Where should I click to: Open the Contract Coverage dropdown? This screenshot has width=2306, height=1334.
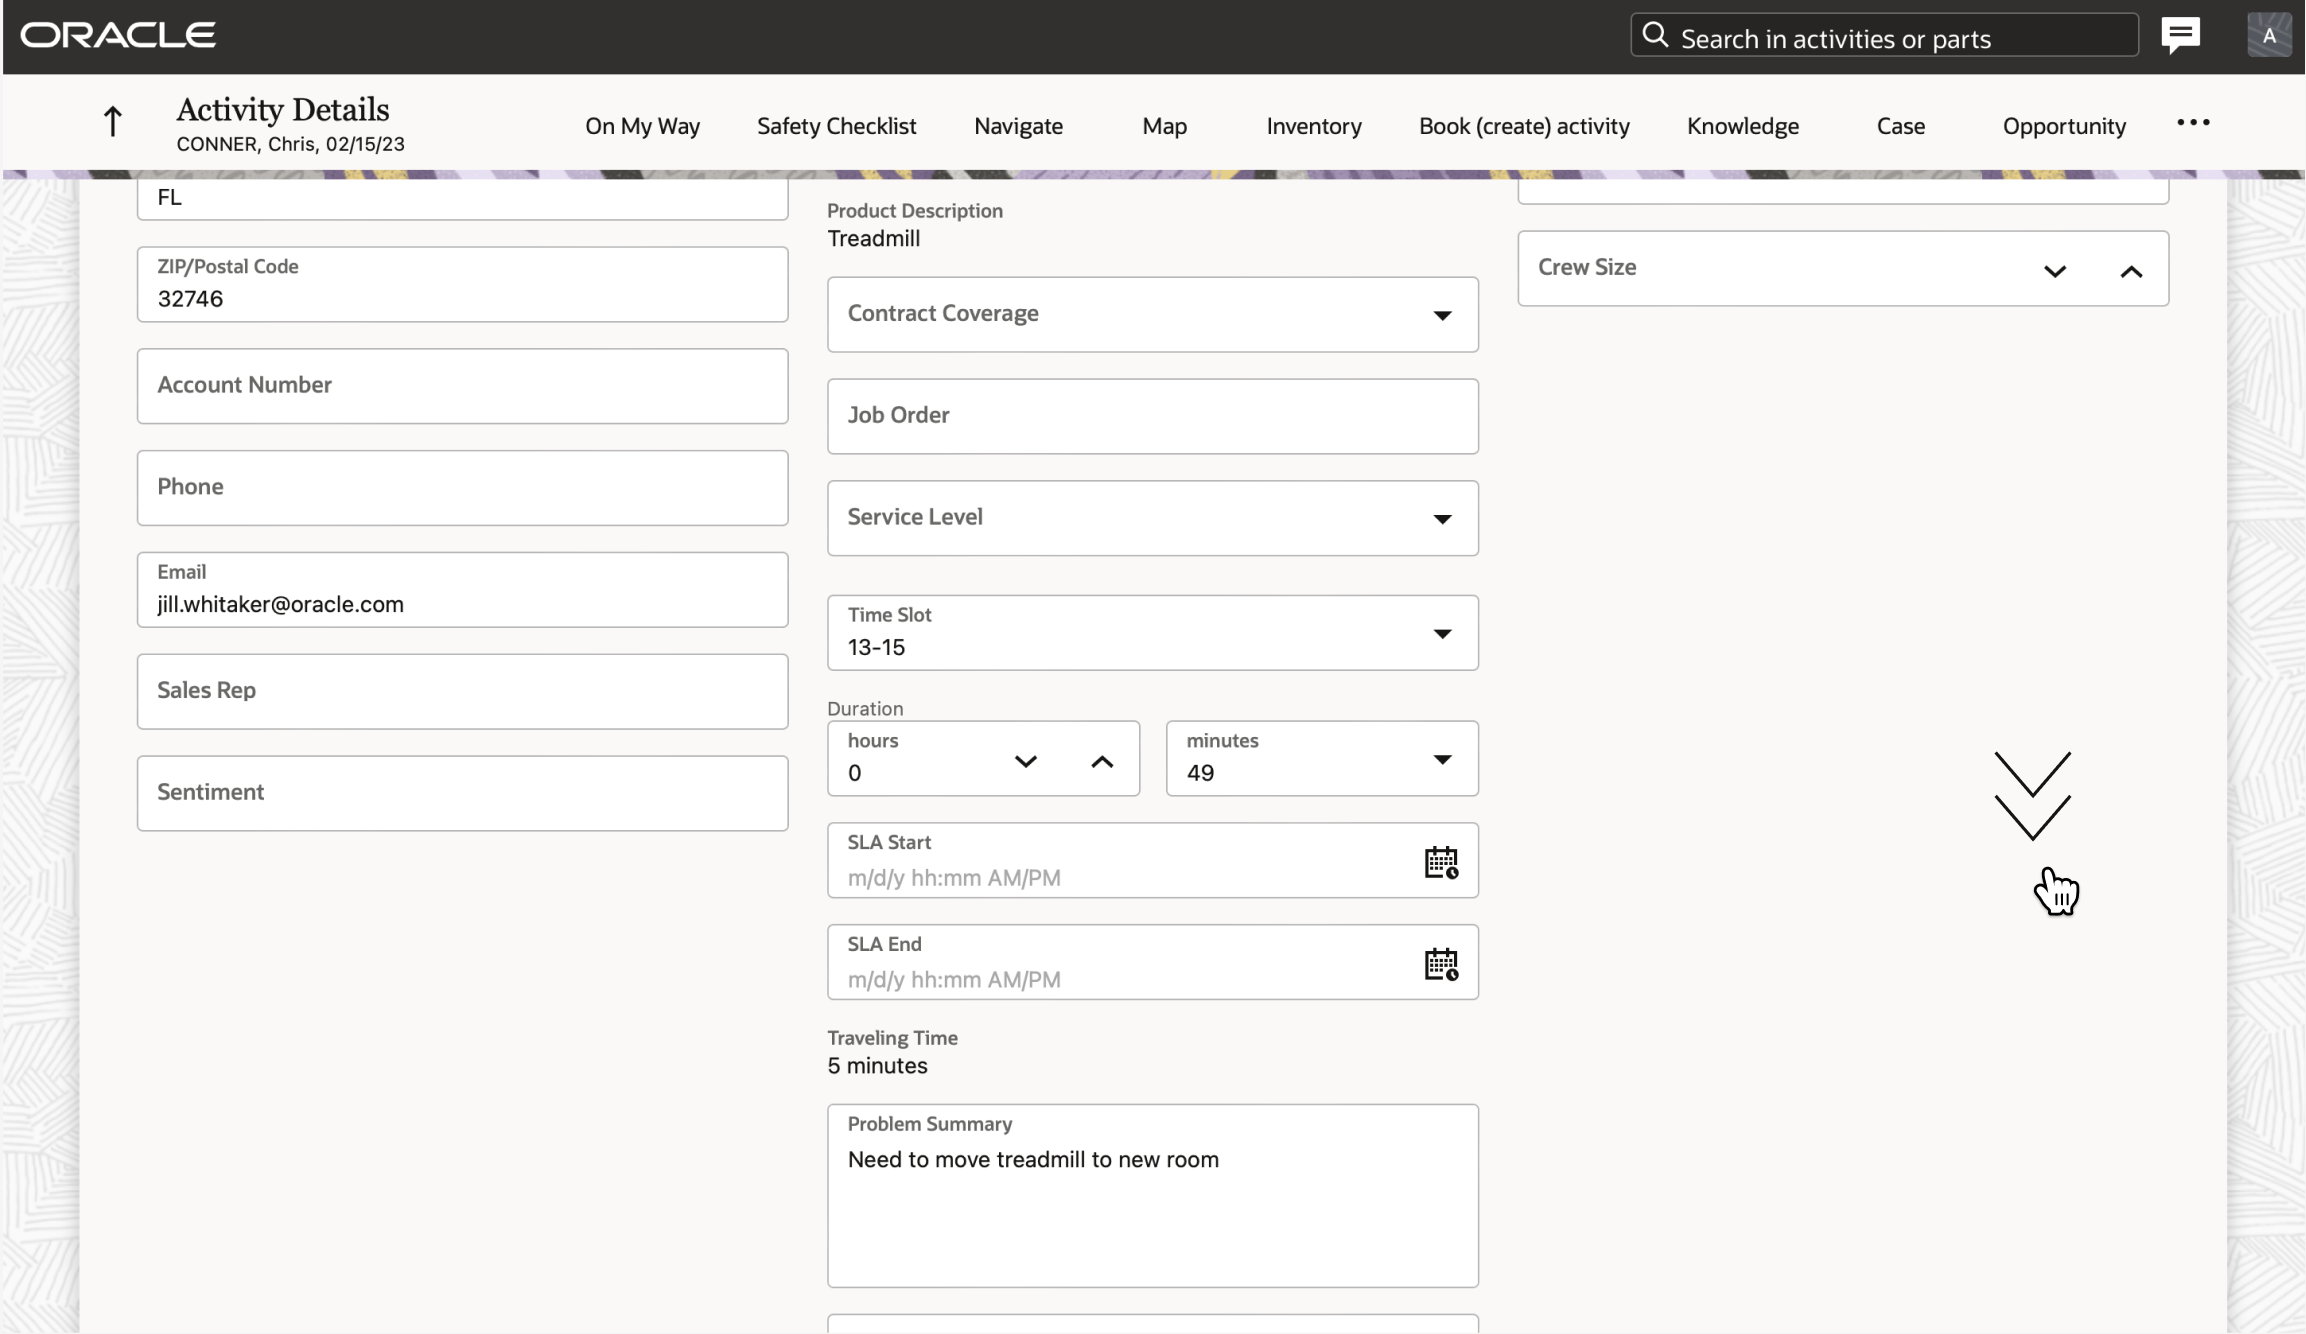tap(1441, 315)
